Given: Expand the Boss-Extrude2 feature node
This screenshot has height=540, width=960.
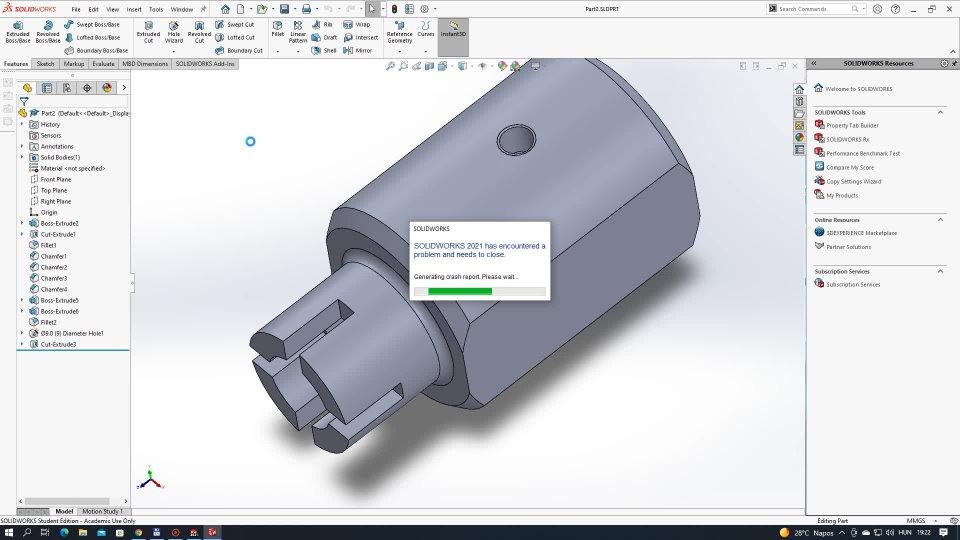Looking at the screenshot, I should click(x=22, y=223).
